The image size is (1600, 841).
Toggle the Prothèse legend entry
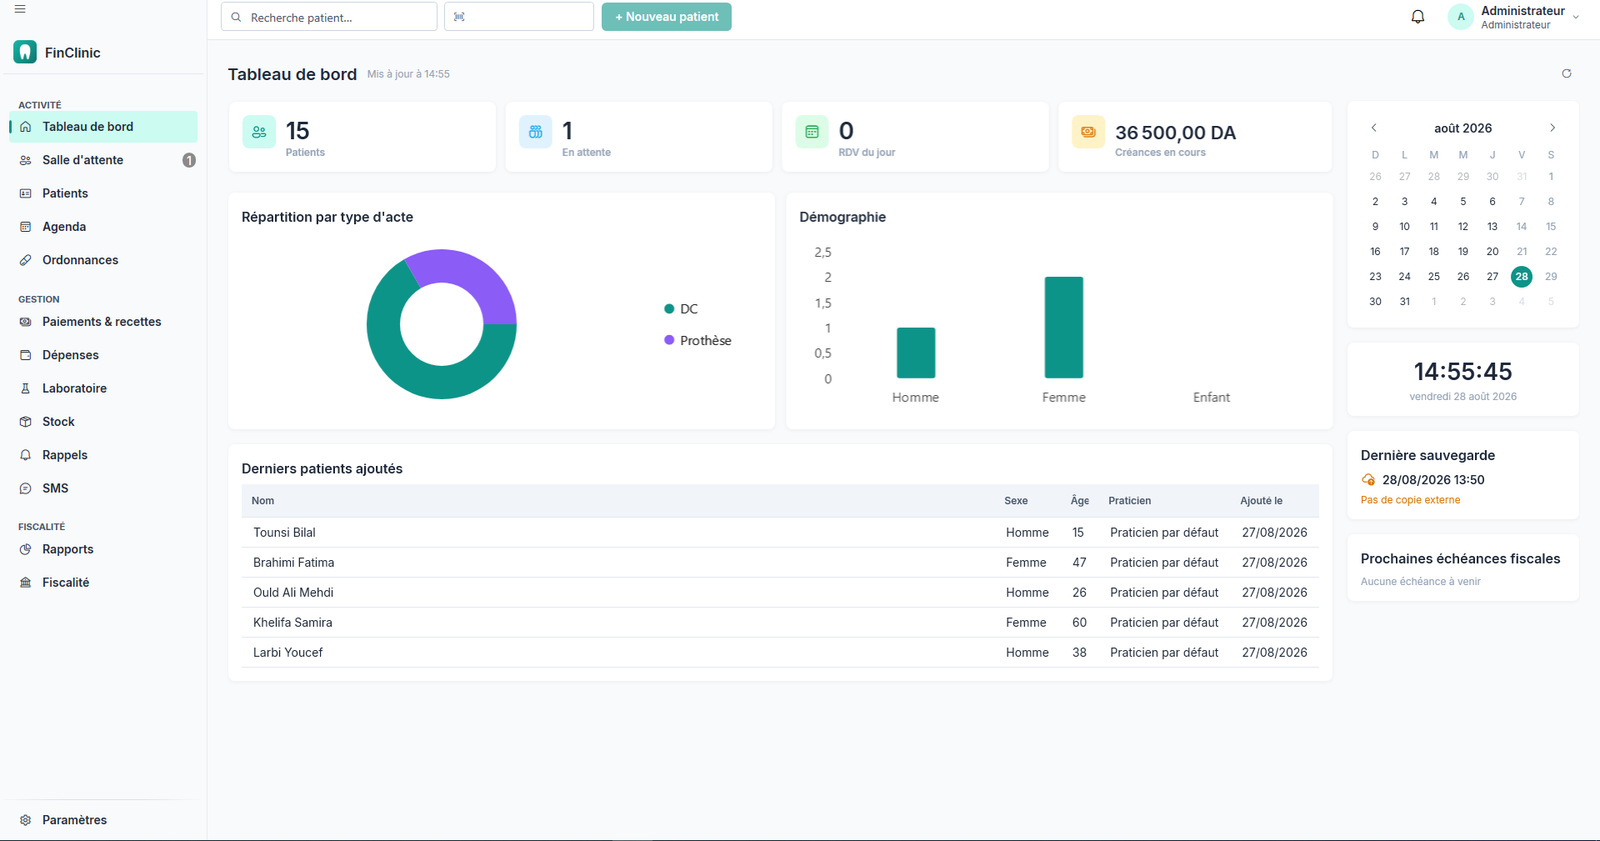(698, 341)
